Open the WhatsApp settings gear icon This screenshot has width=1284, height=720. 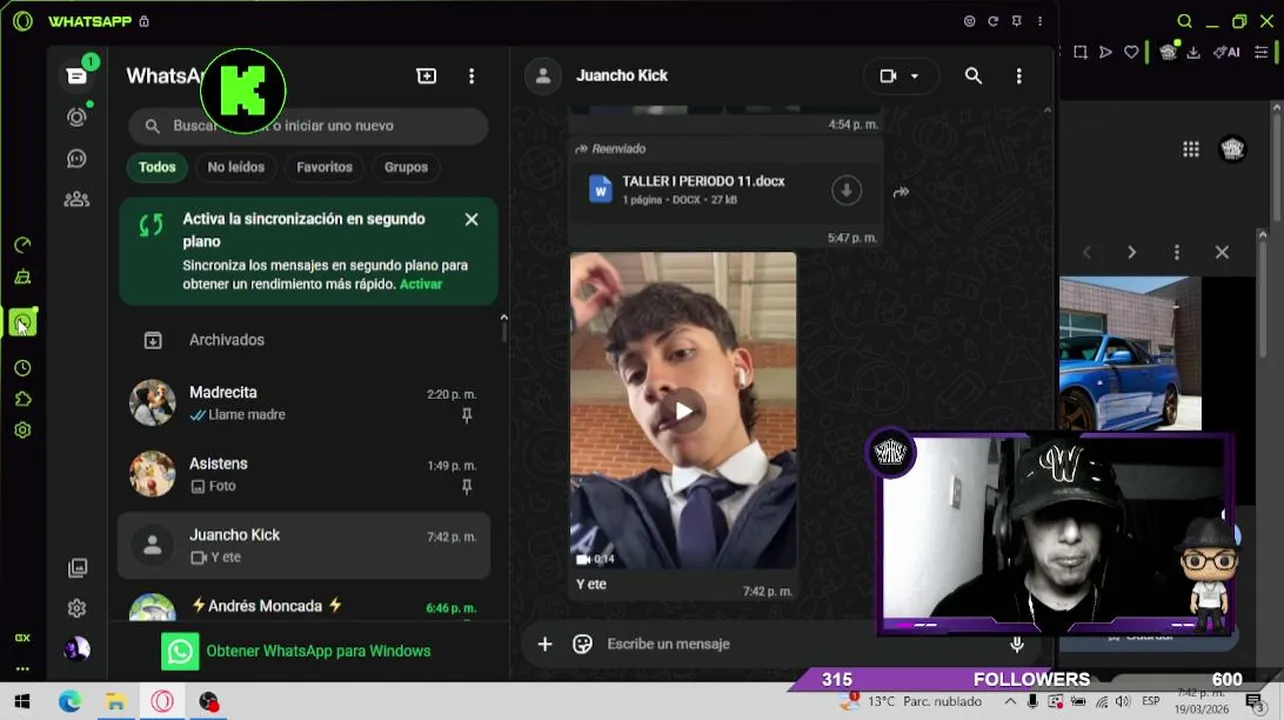pyautogui.click(x=77, y=608)
